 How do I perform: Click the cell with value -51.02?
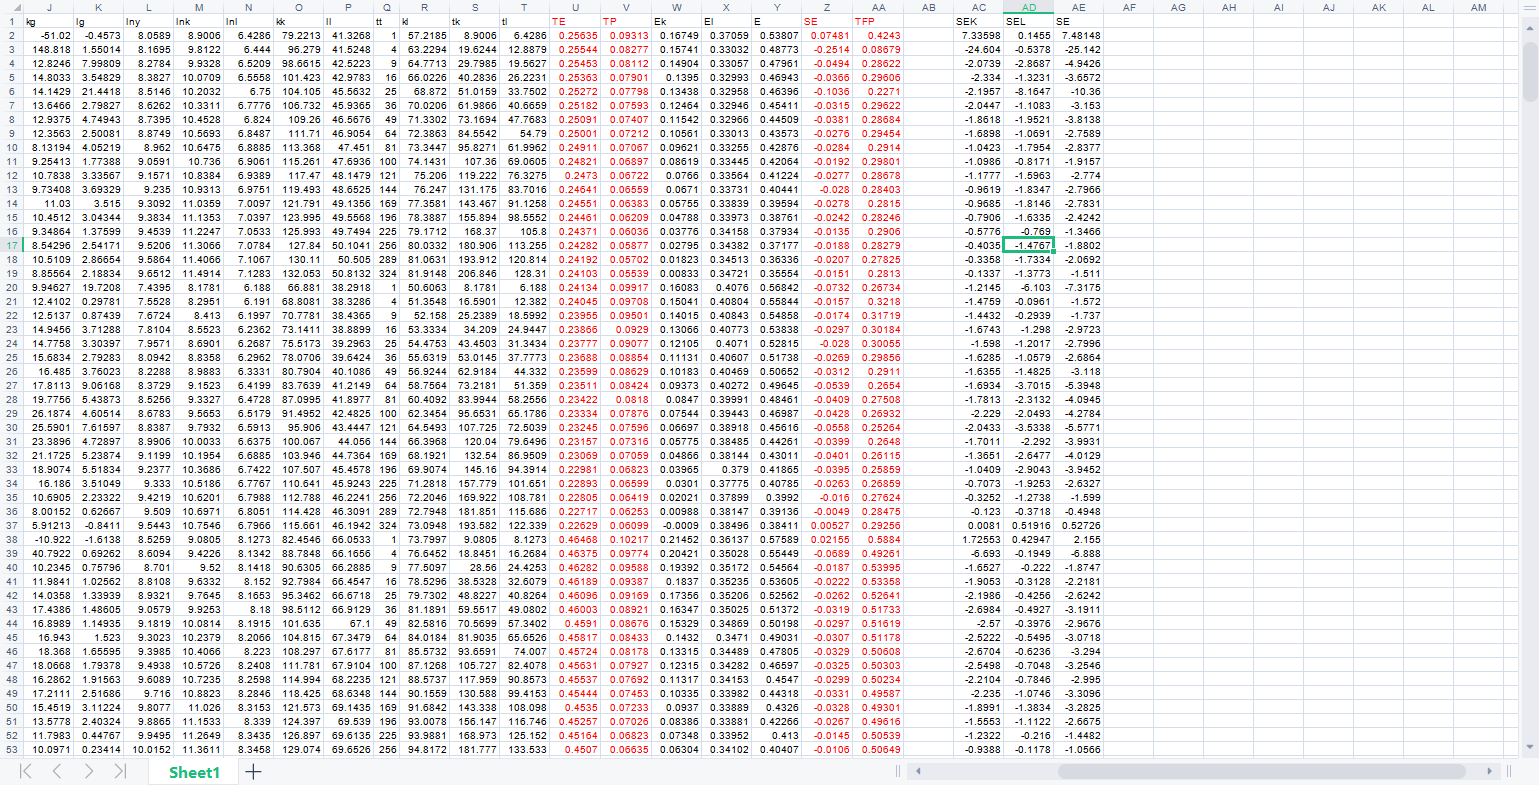[48, 35]
